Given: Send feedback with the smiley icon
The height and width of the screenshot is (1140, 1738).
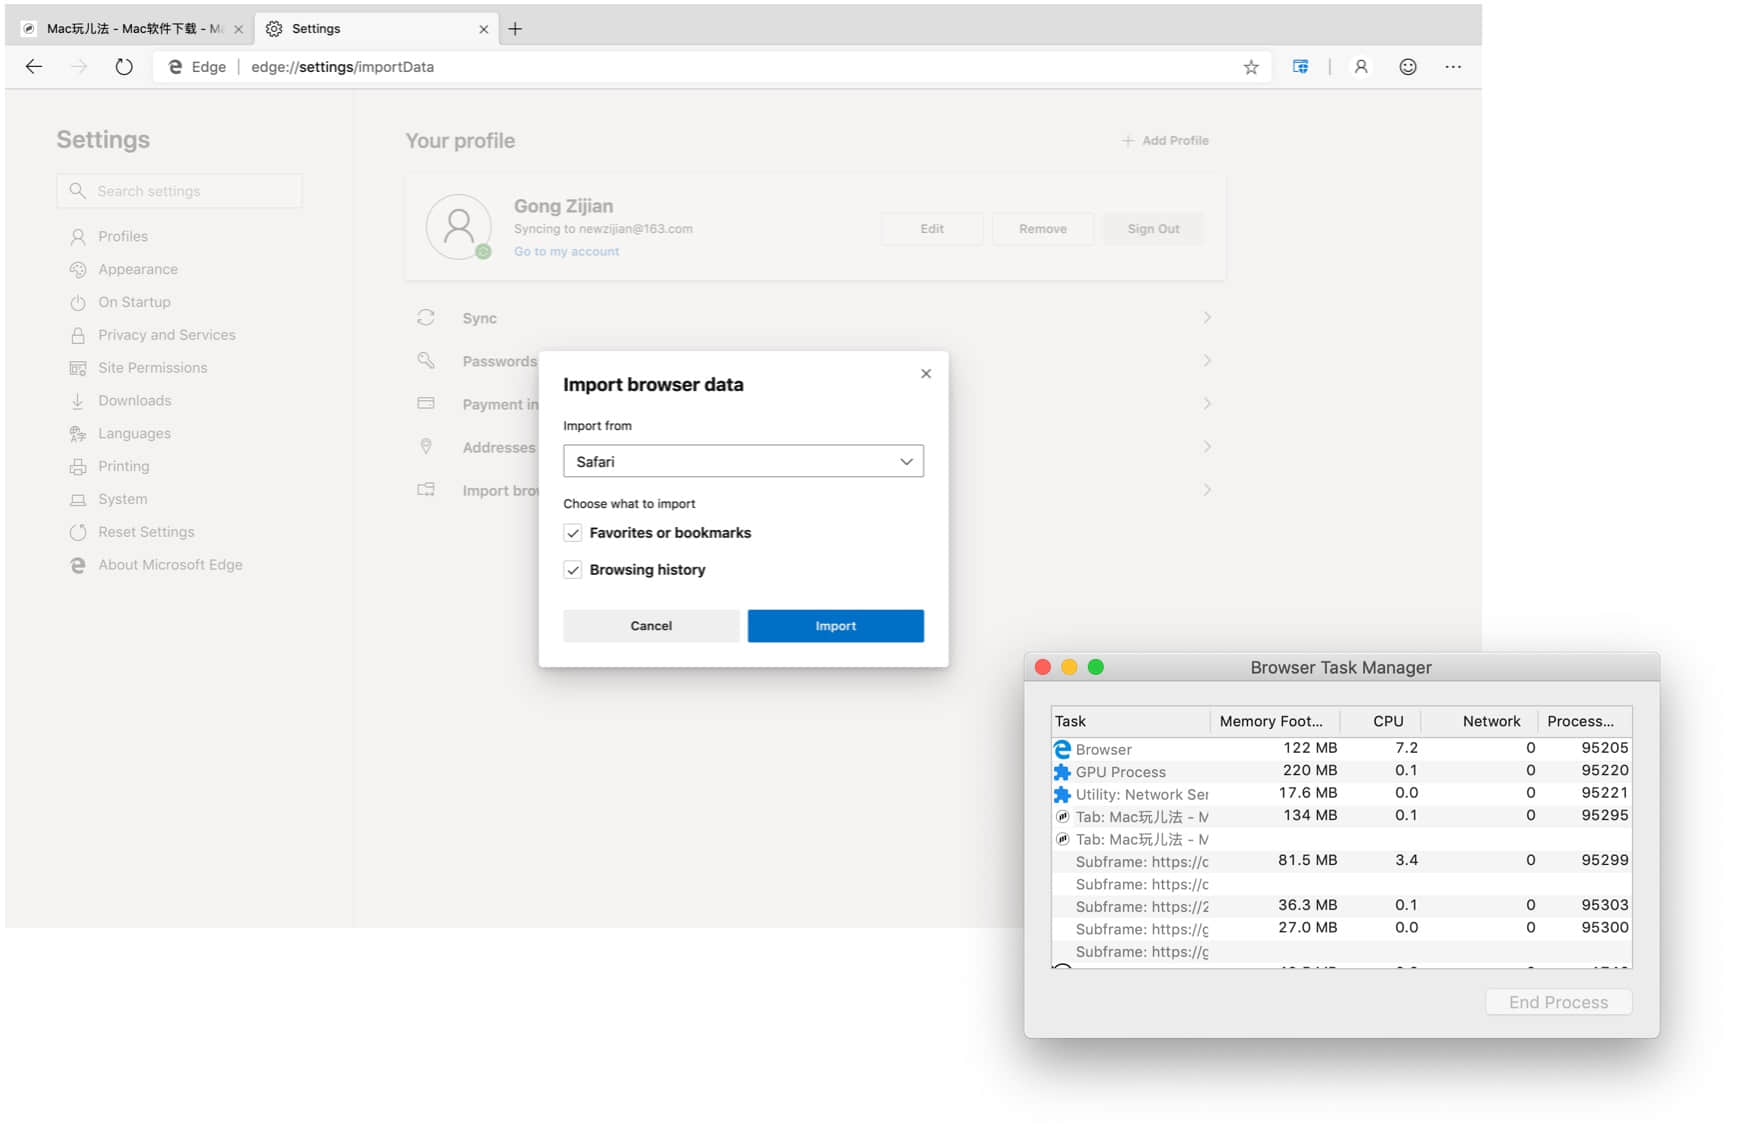Looking at the screenshot, I should coord(1408,67).
